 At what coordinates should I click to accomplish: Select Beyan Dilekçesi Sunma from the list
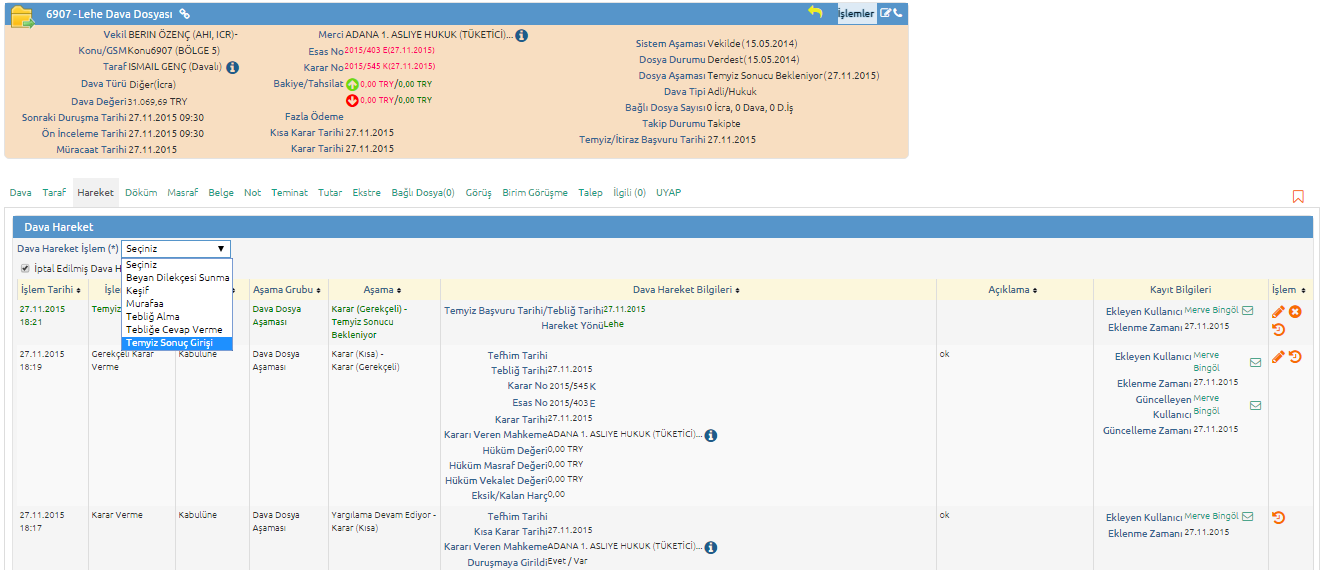(x=176, y=278)
